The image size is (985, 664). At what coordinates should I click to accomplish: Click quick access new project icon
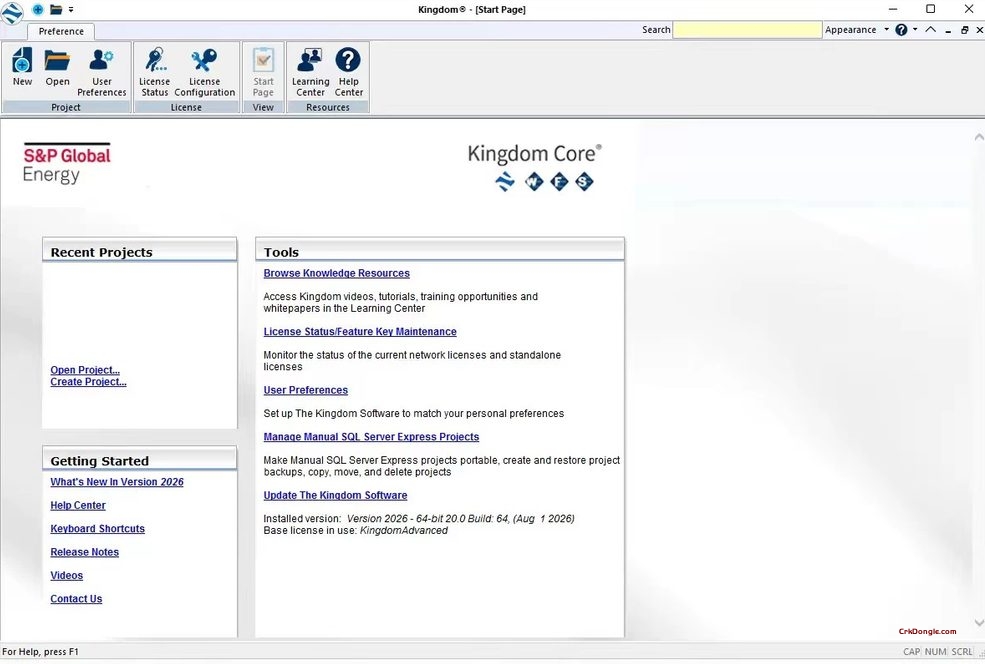tap(38, 9)
